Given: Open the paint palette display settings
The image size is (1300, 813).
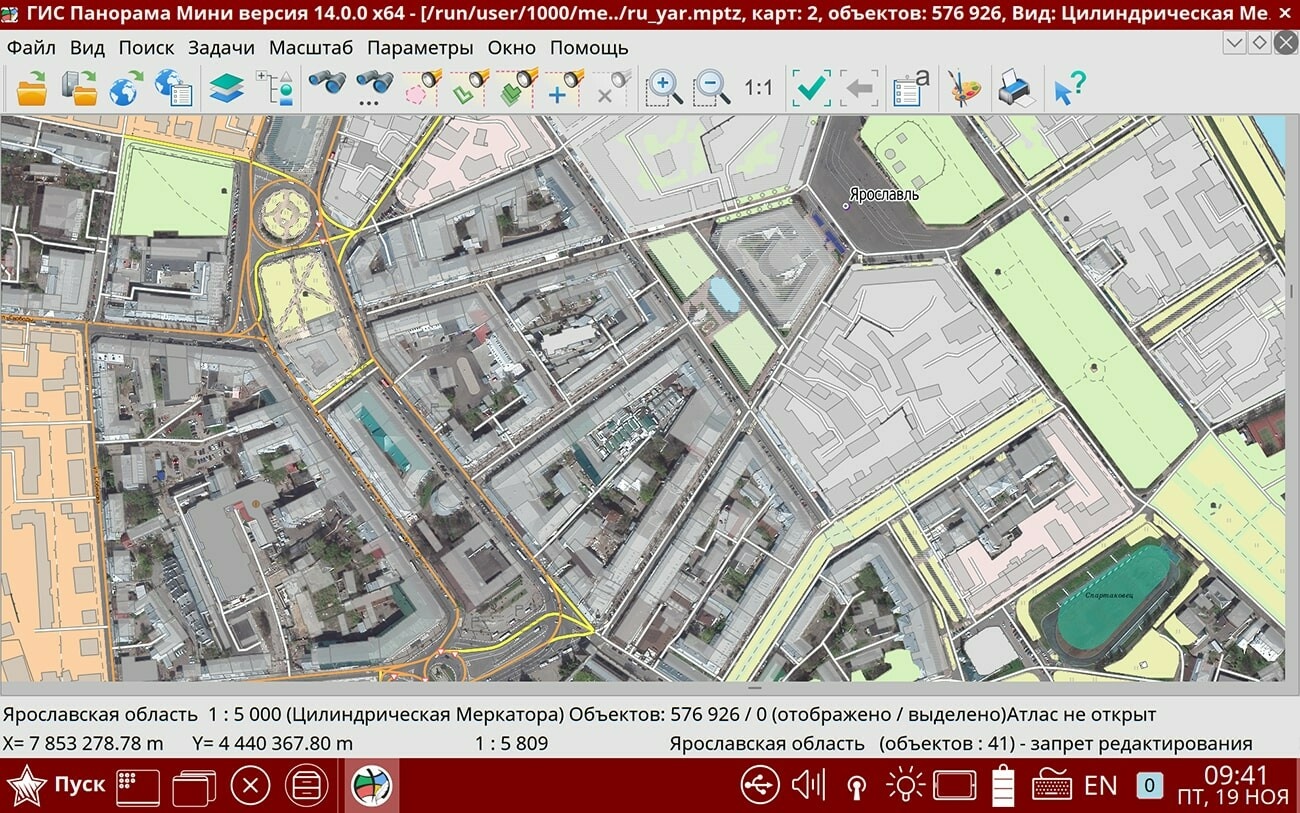Looking at the screenshot, I should (x=965, y=88).
